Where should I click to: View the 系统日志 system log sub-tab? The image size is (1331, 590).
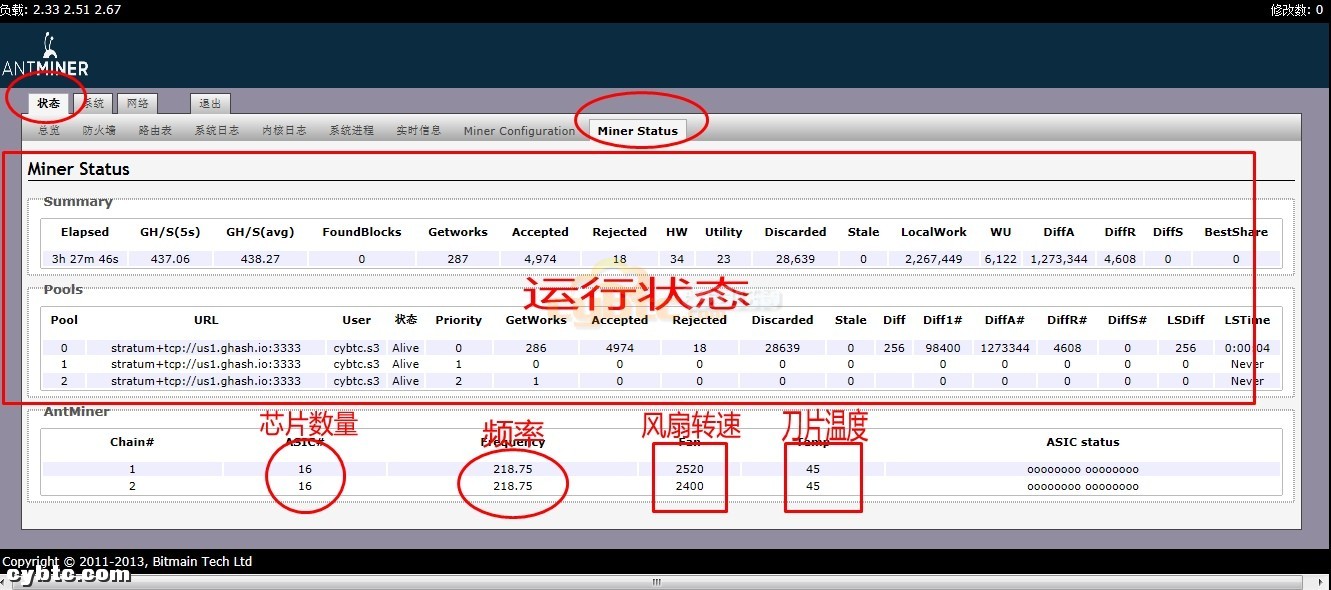click(217, 130)
